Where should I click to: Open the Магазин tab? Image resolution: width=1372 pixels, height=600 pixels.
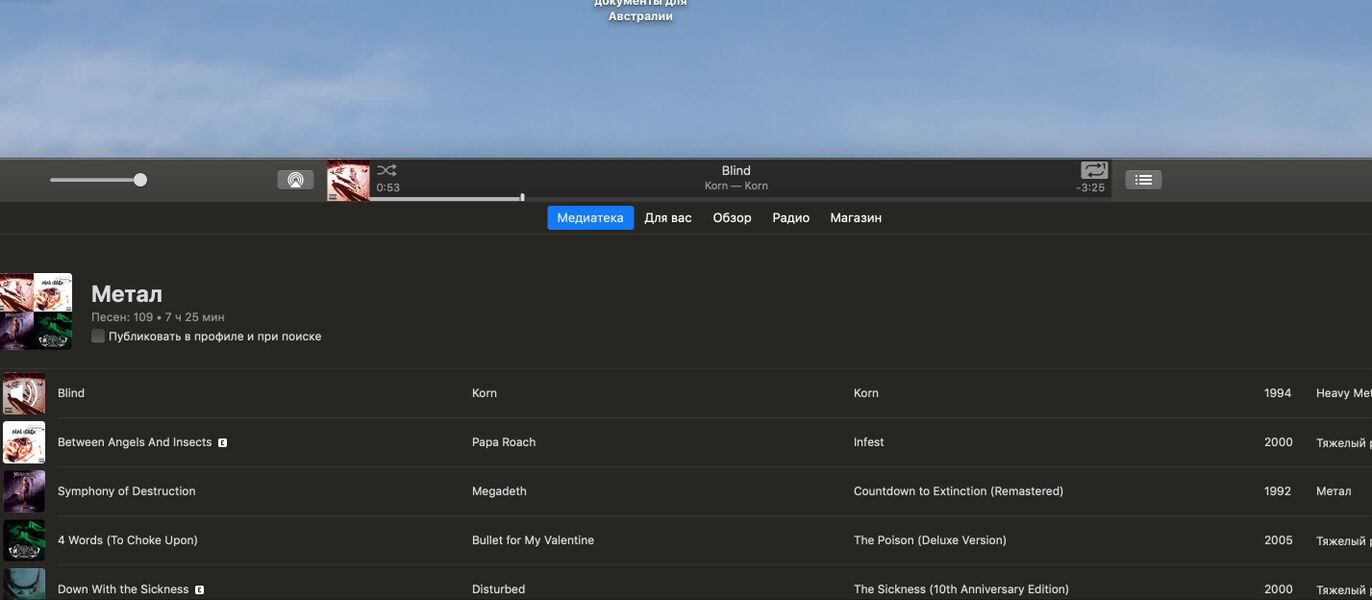pos(856,218)
